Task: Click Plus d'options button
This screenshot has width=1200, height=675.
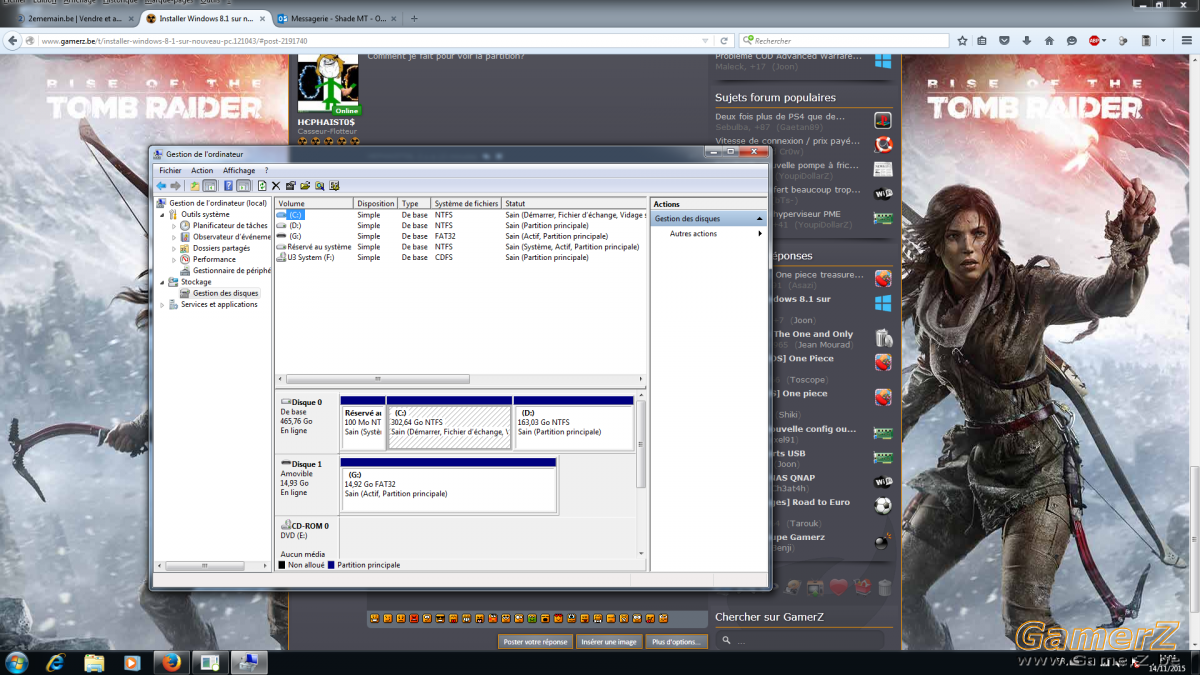Action: (x=676, y=642)
